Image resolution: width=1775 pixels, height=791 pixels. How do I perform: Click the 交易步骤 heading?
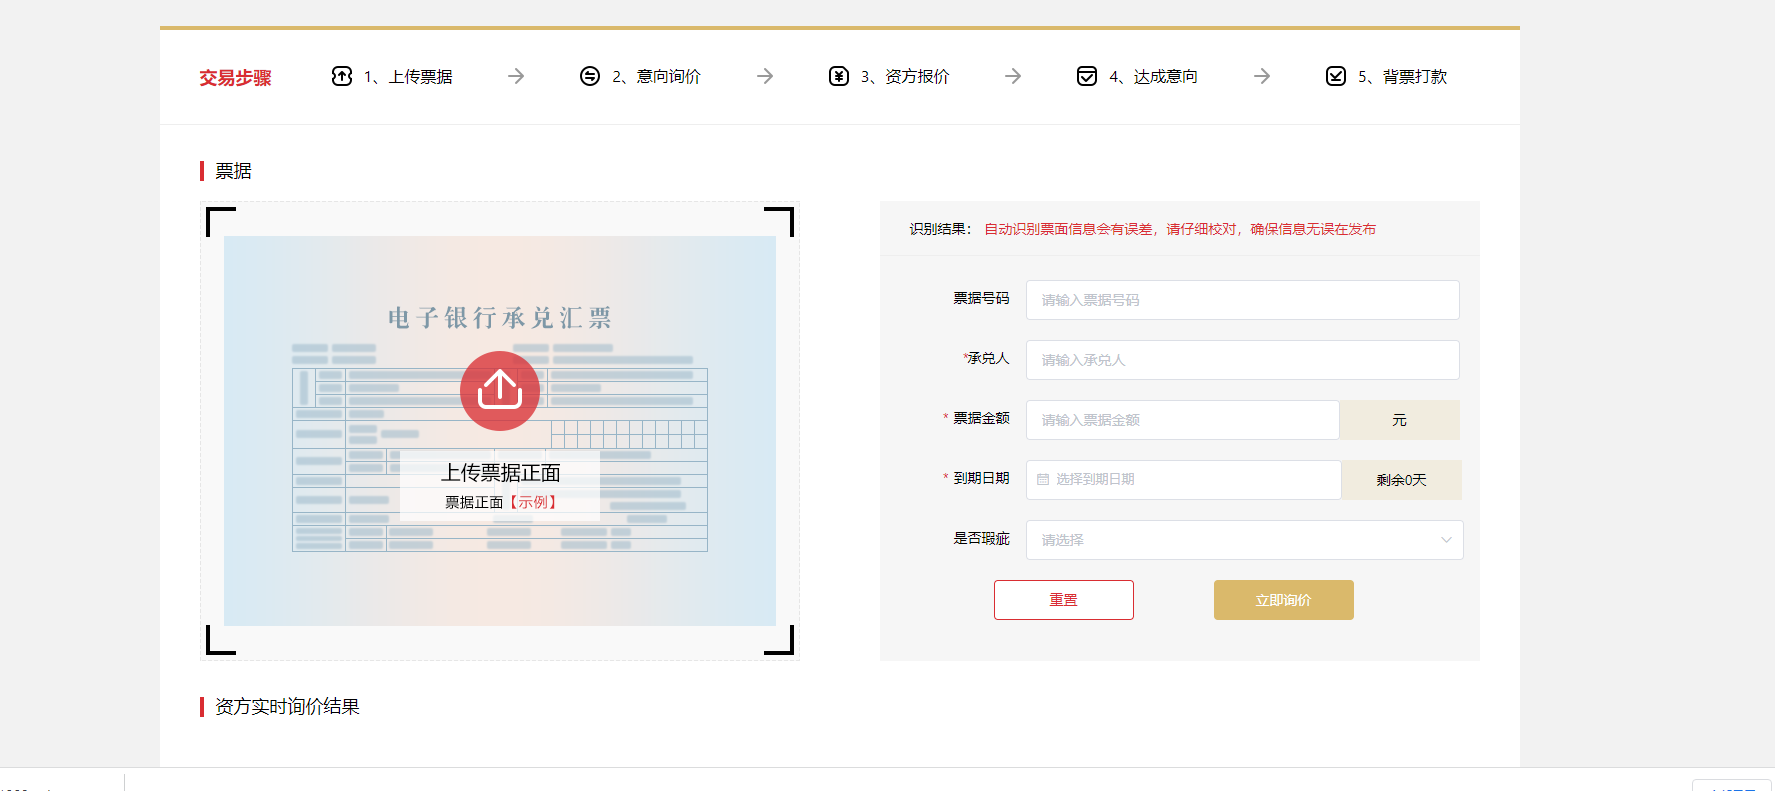coord(235,77)
